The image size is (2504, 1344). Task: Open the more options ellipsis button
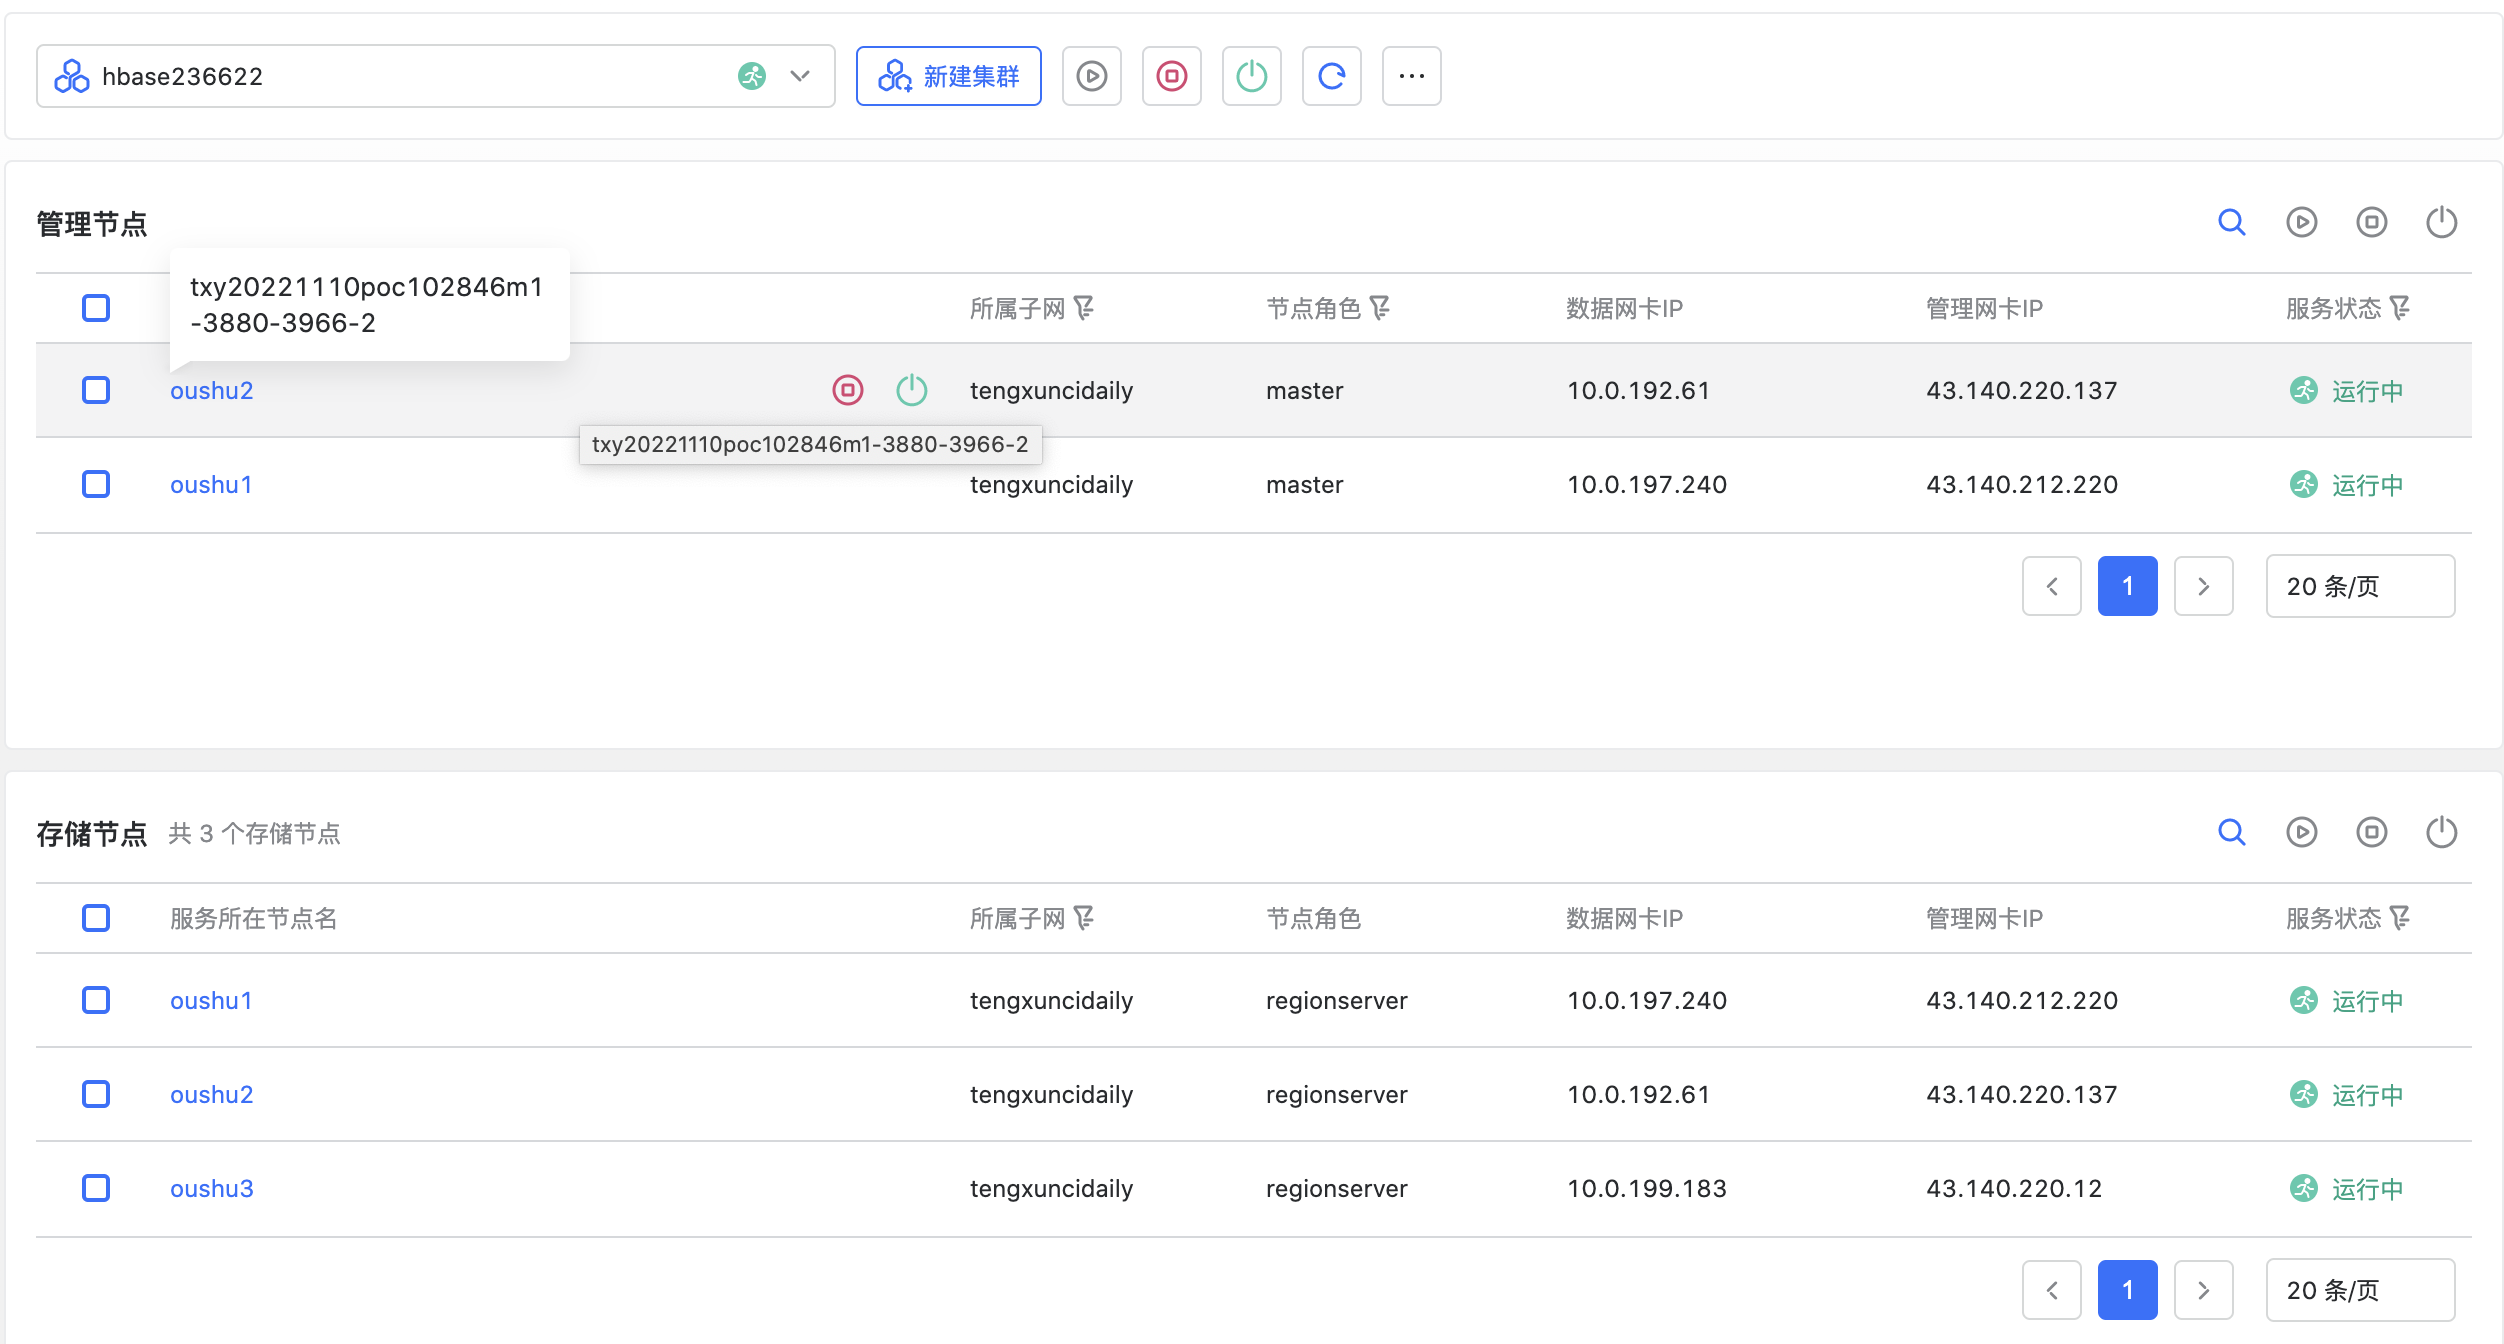(x=1411, y=76)
